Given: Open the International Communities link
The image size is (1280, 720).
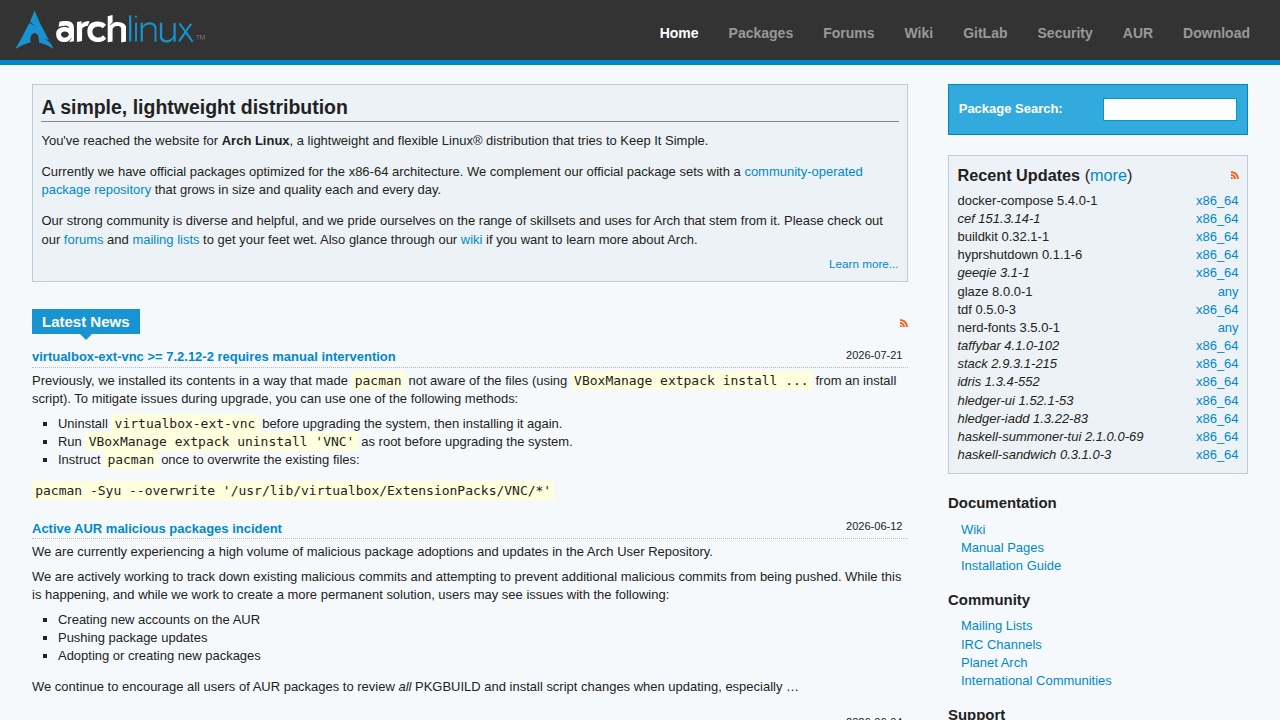Looking at the screenshot, I should (1036, 681).
